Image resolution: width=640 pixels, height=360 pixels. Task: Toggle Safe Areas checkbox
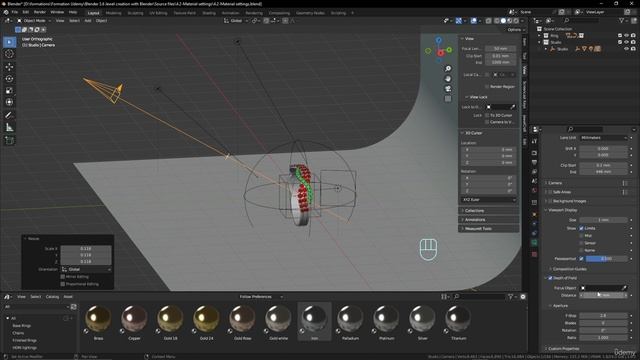(x=550, y=192)
